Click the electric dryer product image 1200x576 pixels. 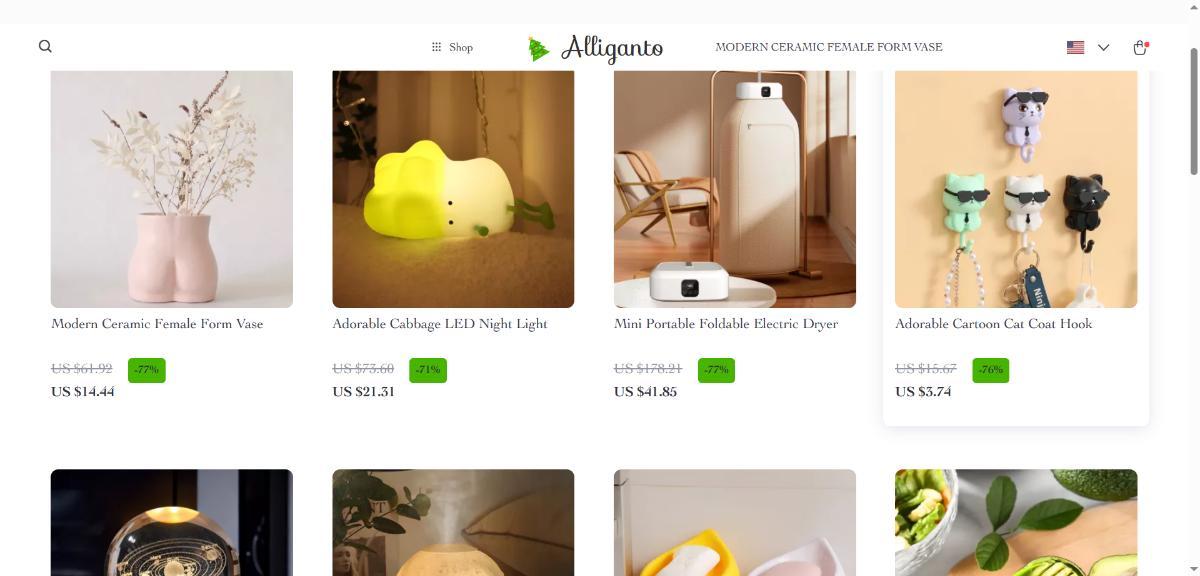pos(735,189)
